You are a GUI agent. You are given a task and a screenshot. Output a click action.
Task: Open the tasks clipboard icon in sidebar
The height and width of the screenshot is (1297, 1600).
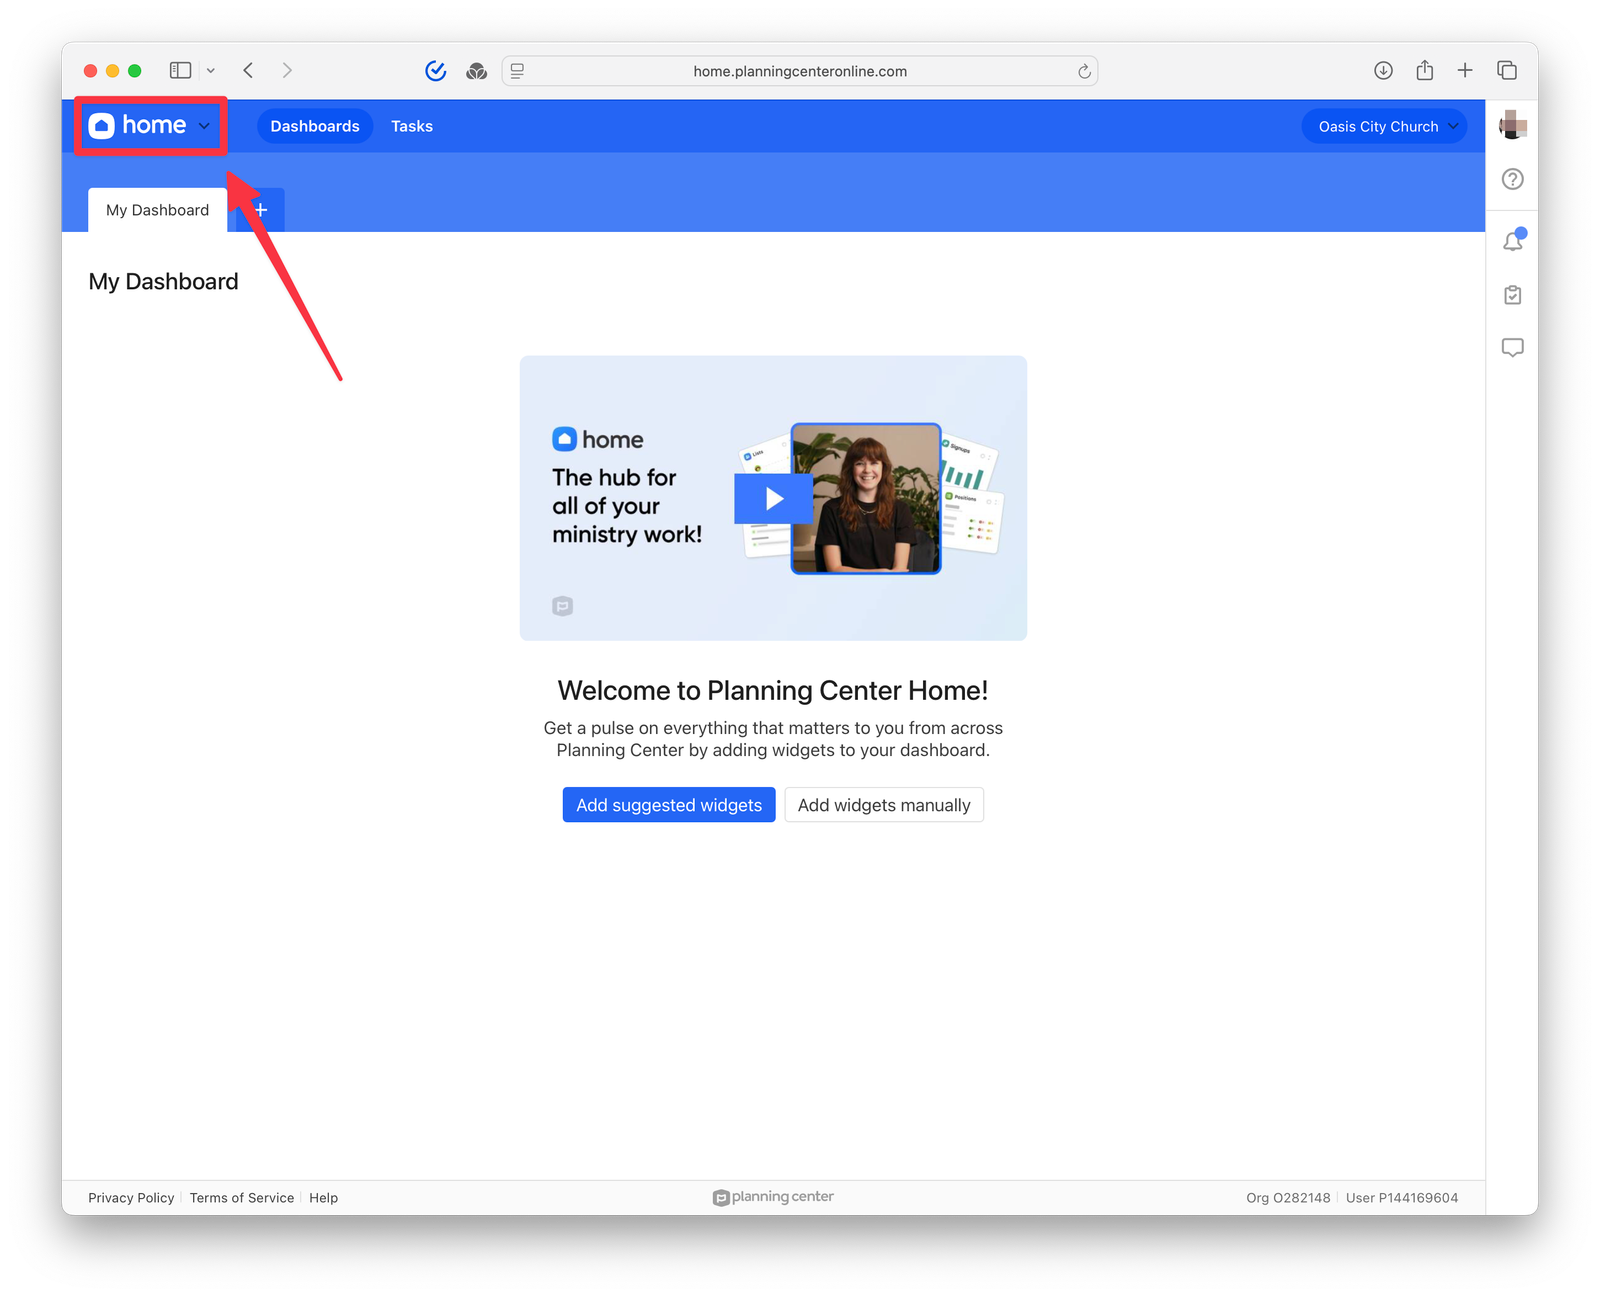tap(1512, 295)
